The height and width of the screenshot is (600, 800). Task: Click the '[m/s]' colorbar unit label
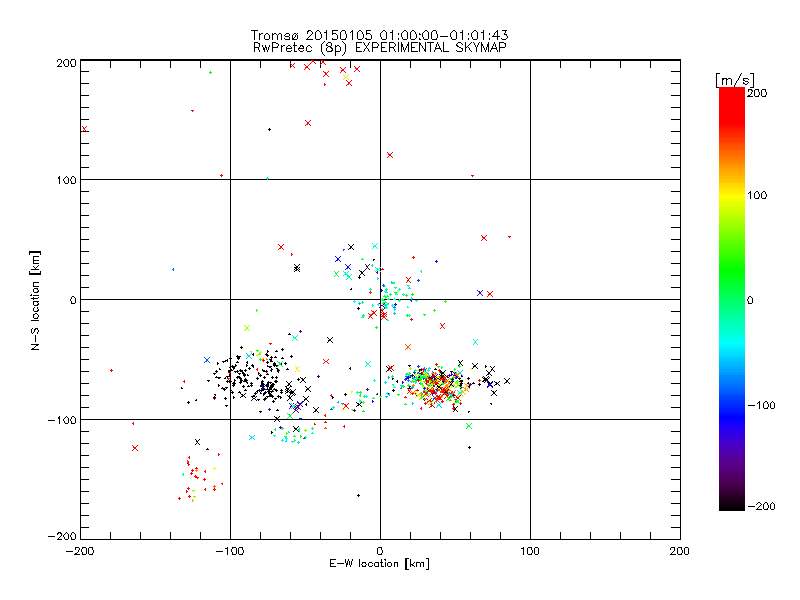pyautogui.click(x=735, y=80)
